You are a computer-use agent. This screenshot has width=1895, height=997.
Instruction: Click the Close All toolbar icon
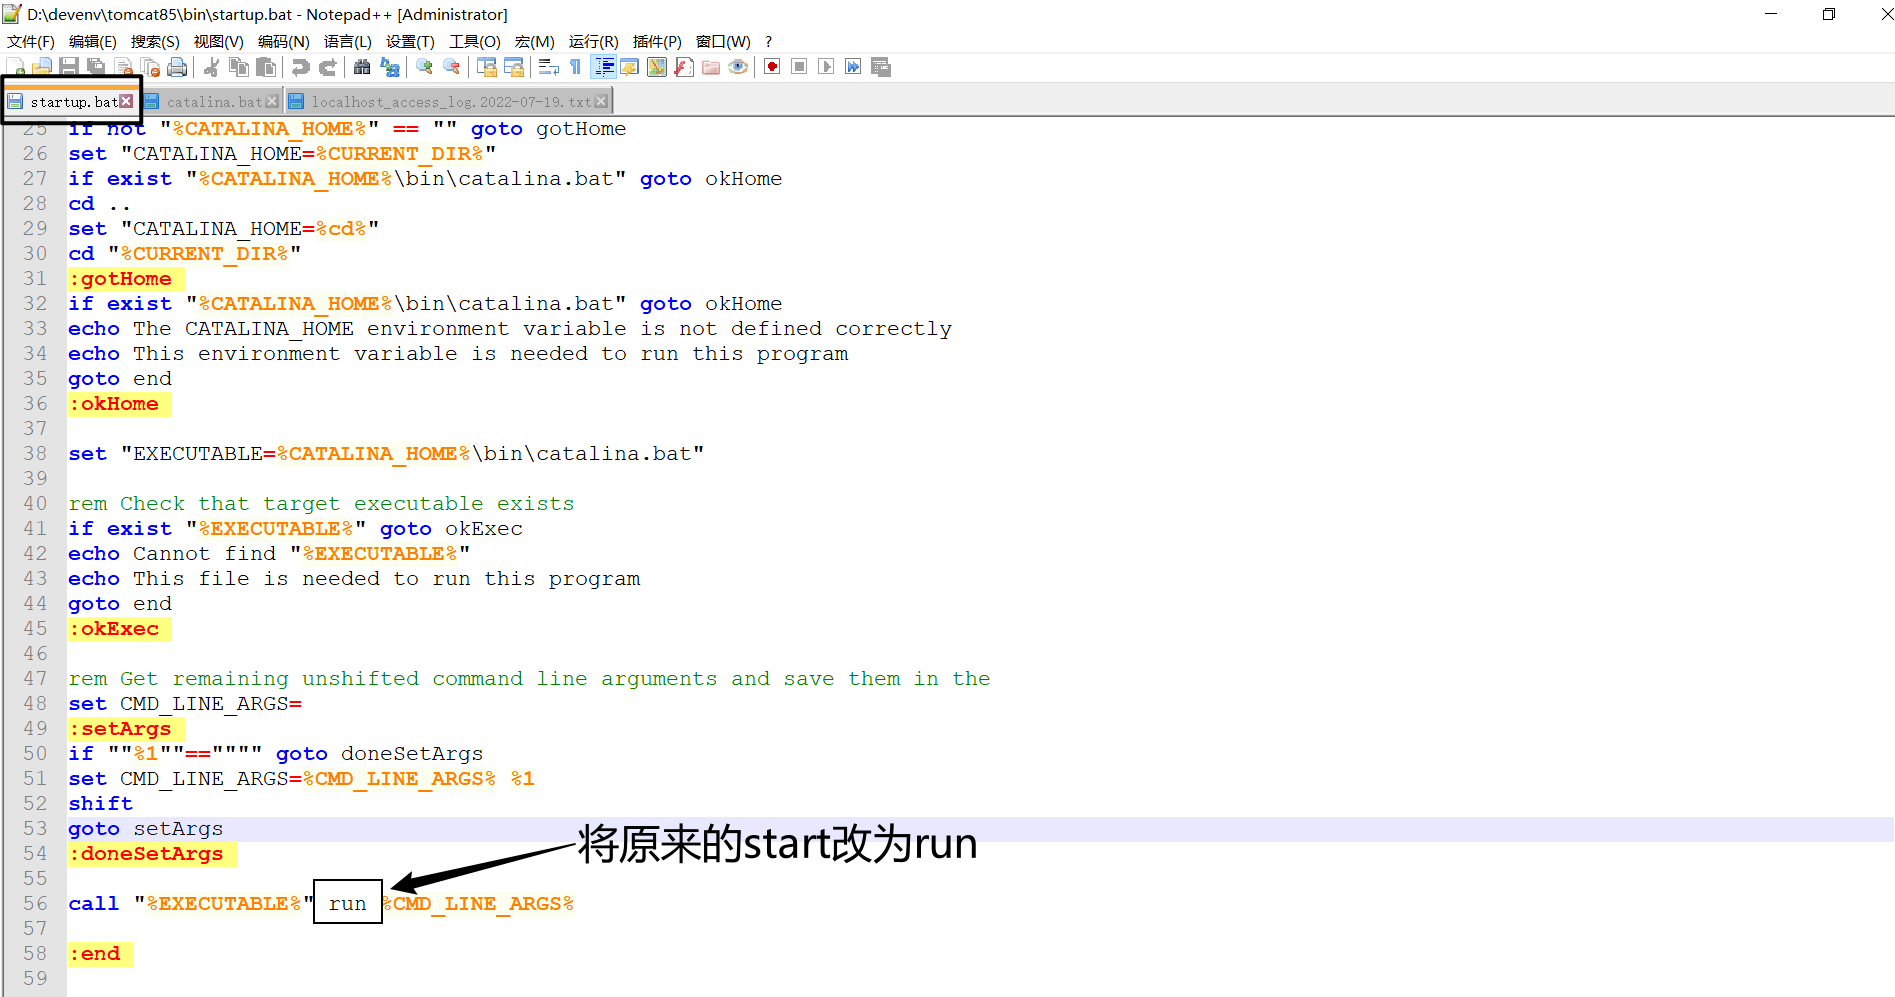pyautogui.click(x=150, y=67)
